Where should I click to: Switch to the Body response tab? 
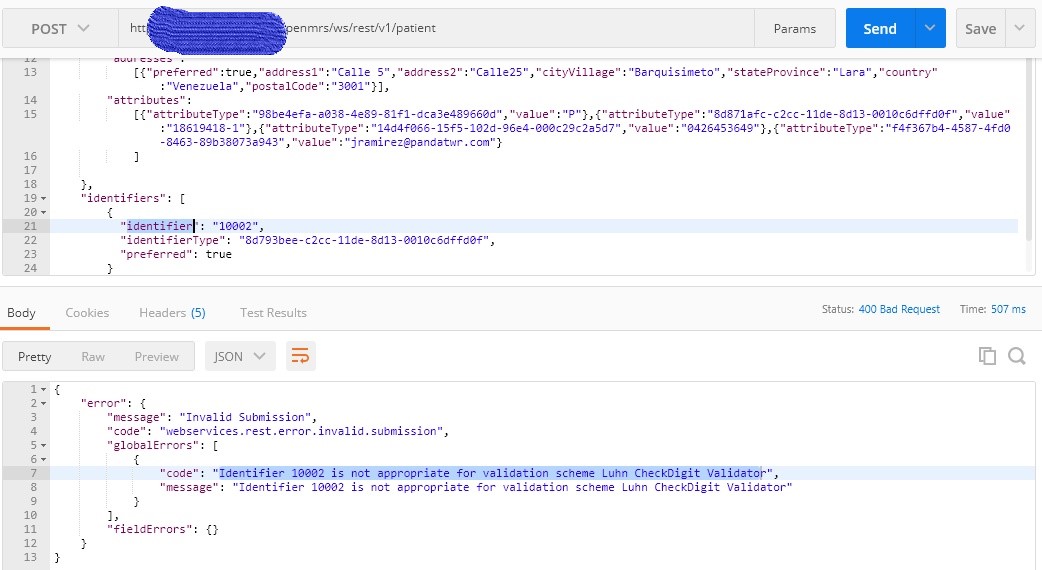click(x=21, y=313)
